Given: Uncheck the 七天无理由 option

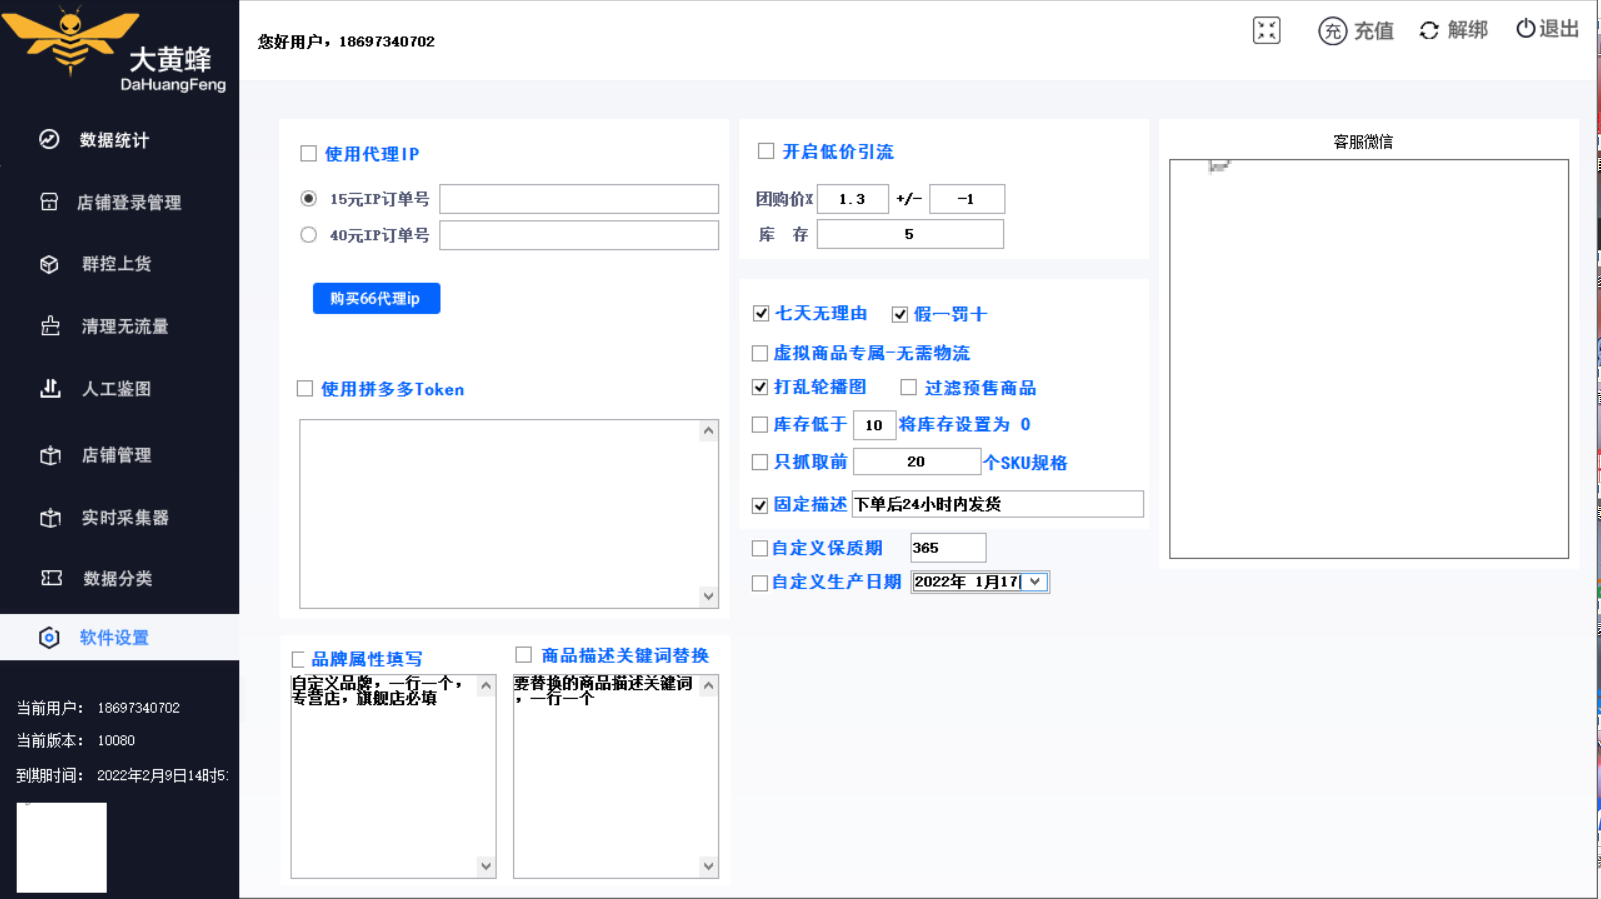Looking at the screenshot, I should pos(761,314).
